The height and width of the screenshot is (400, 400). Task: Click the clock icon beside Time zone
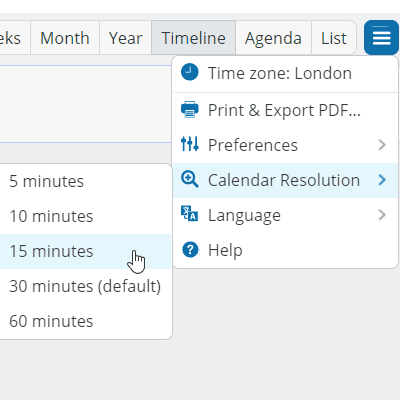point(190,72)
